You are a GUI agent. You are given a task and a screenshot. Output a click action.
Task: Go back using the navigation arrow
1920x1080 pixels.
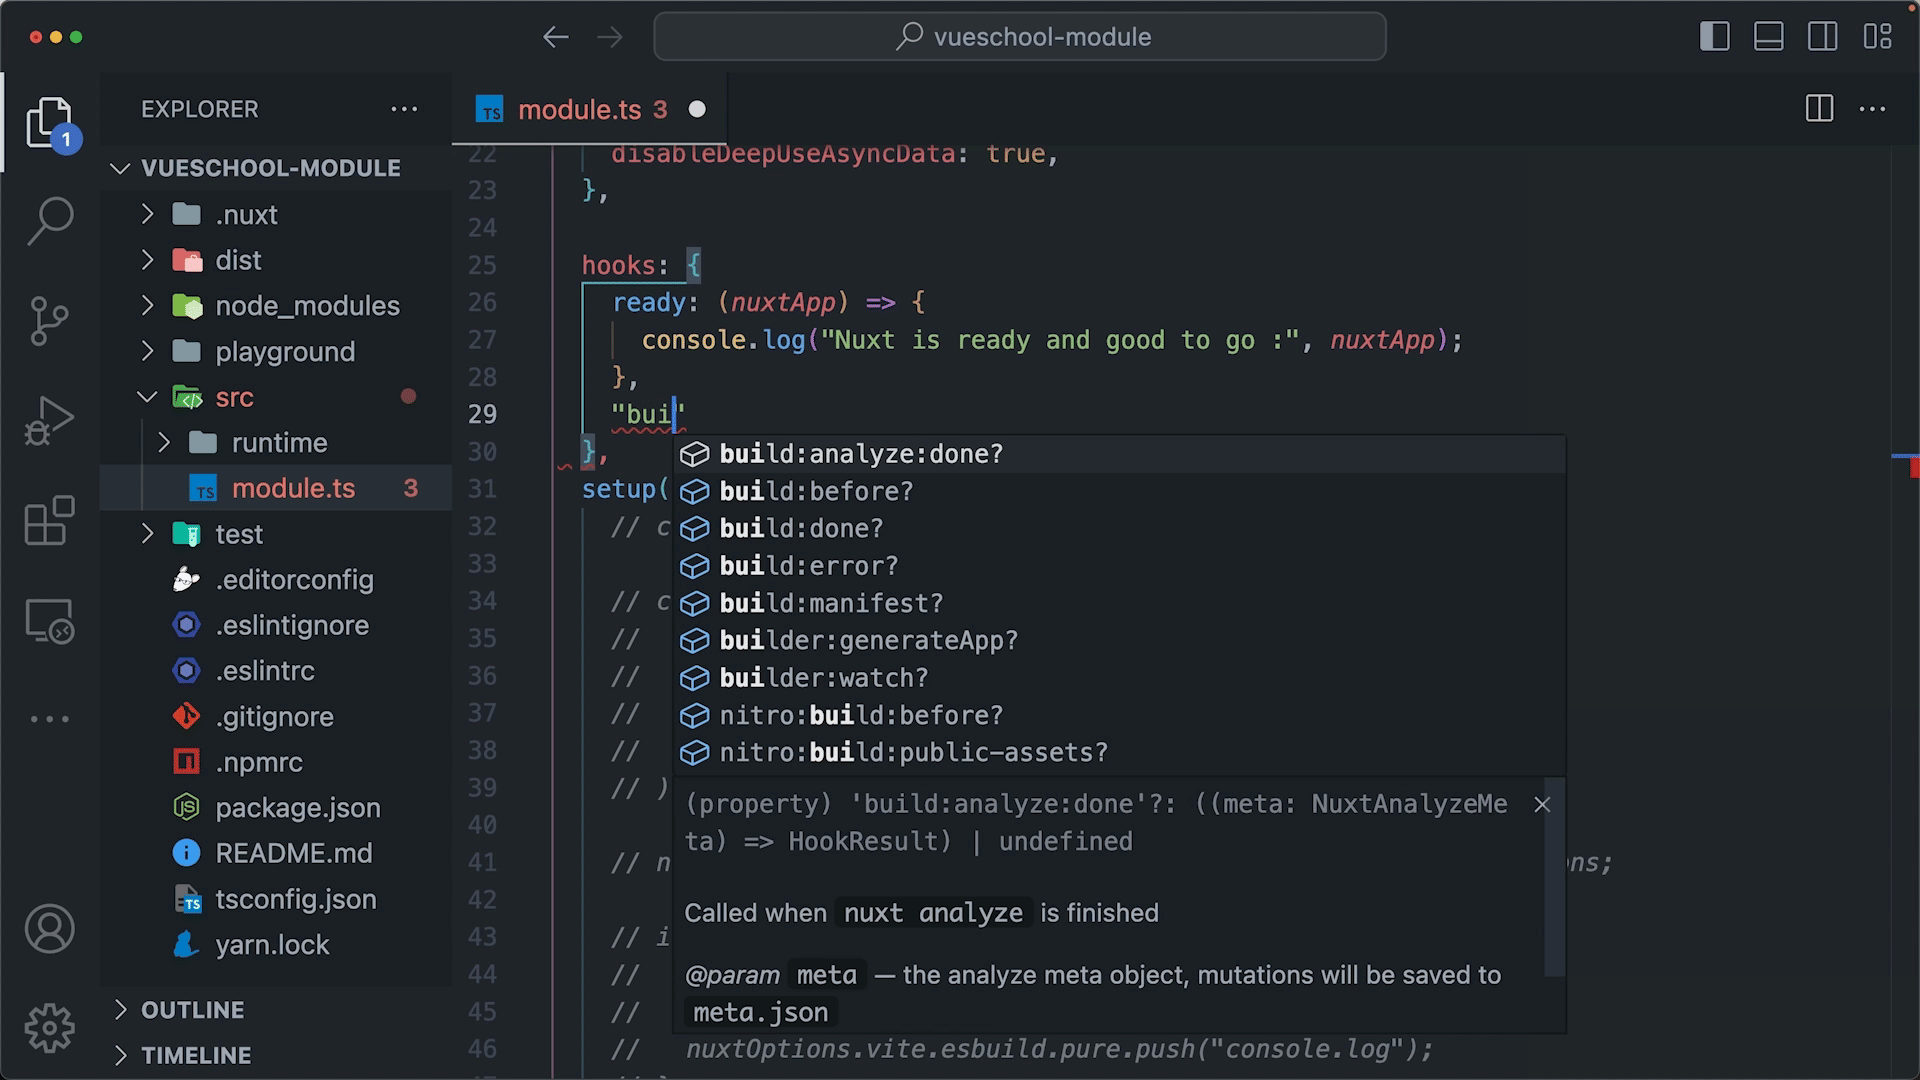coord(555,37)
